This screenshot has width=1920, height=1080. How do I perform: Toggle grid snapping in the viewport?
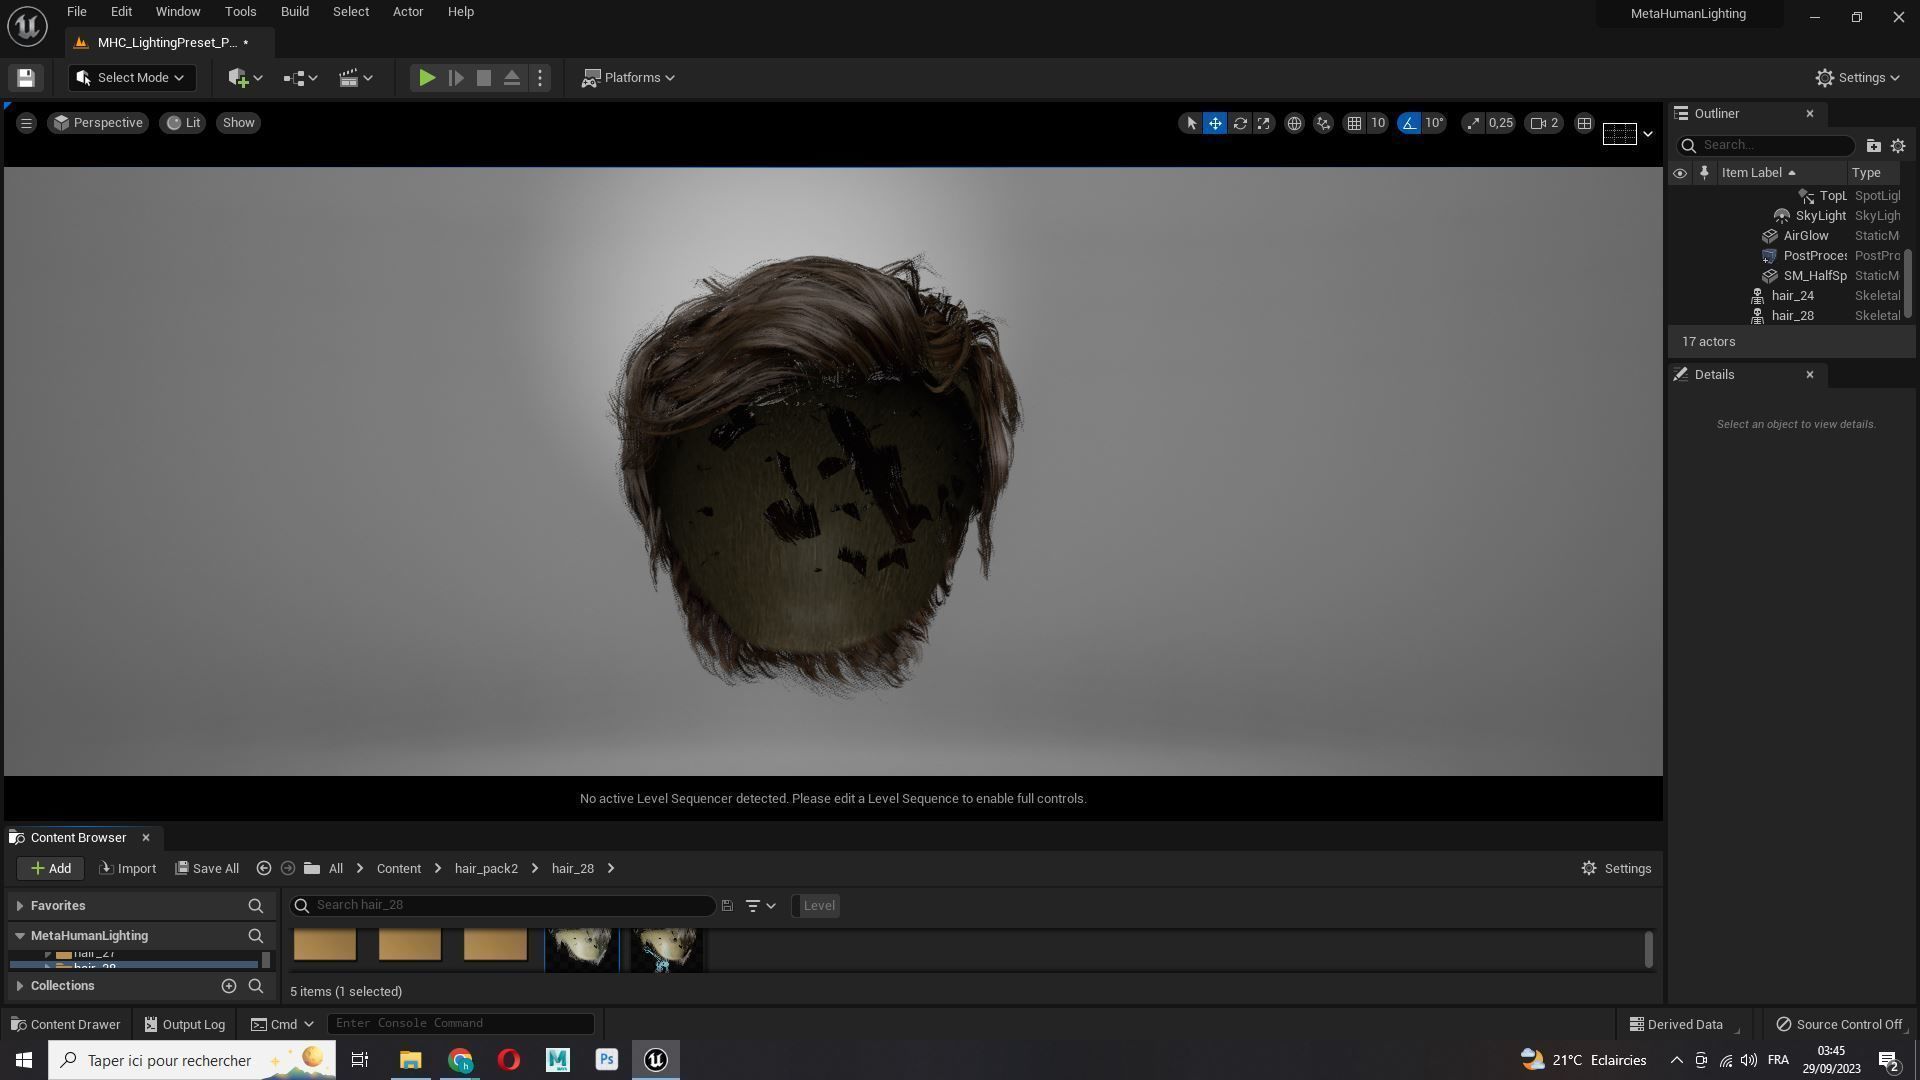click(x=1354, y=123)
